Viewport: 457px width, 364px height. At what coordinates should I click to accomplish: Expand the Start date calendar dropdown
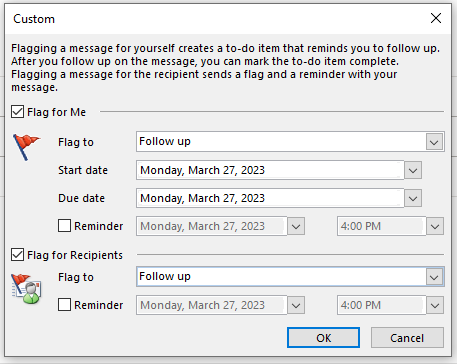413,170
